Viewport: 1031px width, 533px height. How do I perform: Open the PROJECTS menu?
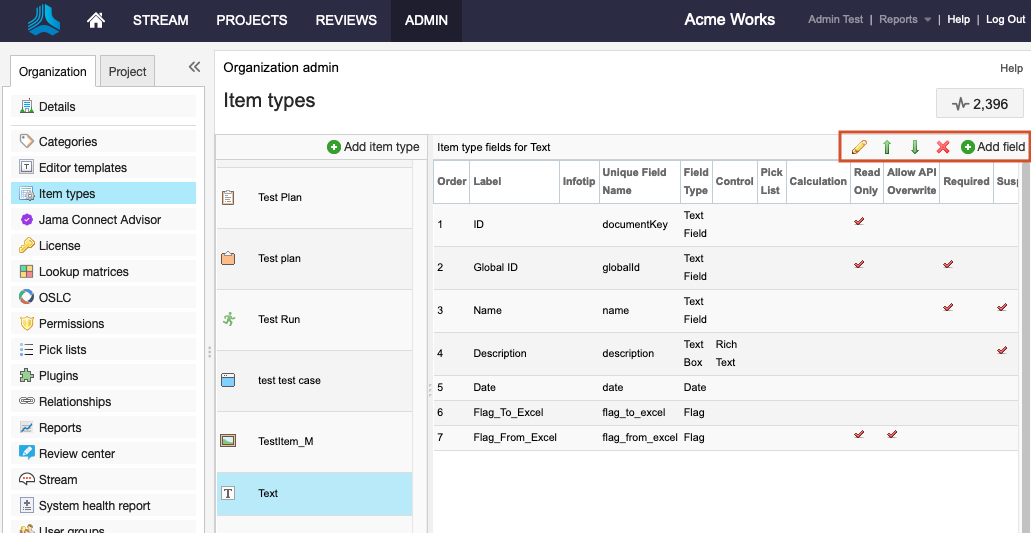coord(252,20)
